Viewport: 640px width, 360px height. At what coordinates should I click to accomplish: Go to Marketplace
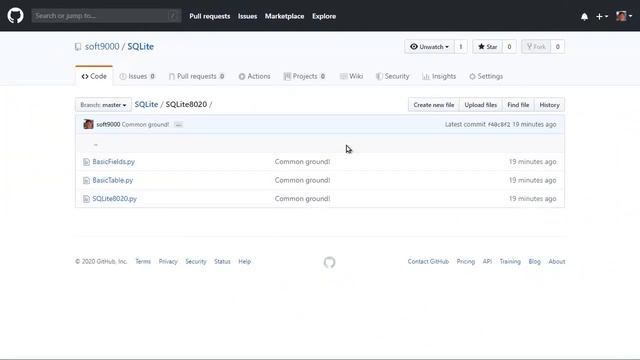click(x=284, y=16)
